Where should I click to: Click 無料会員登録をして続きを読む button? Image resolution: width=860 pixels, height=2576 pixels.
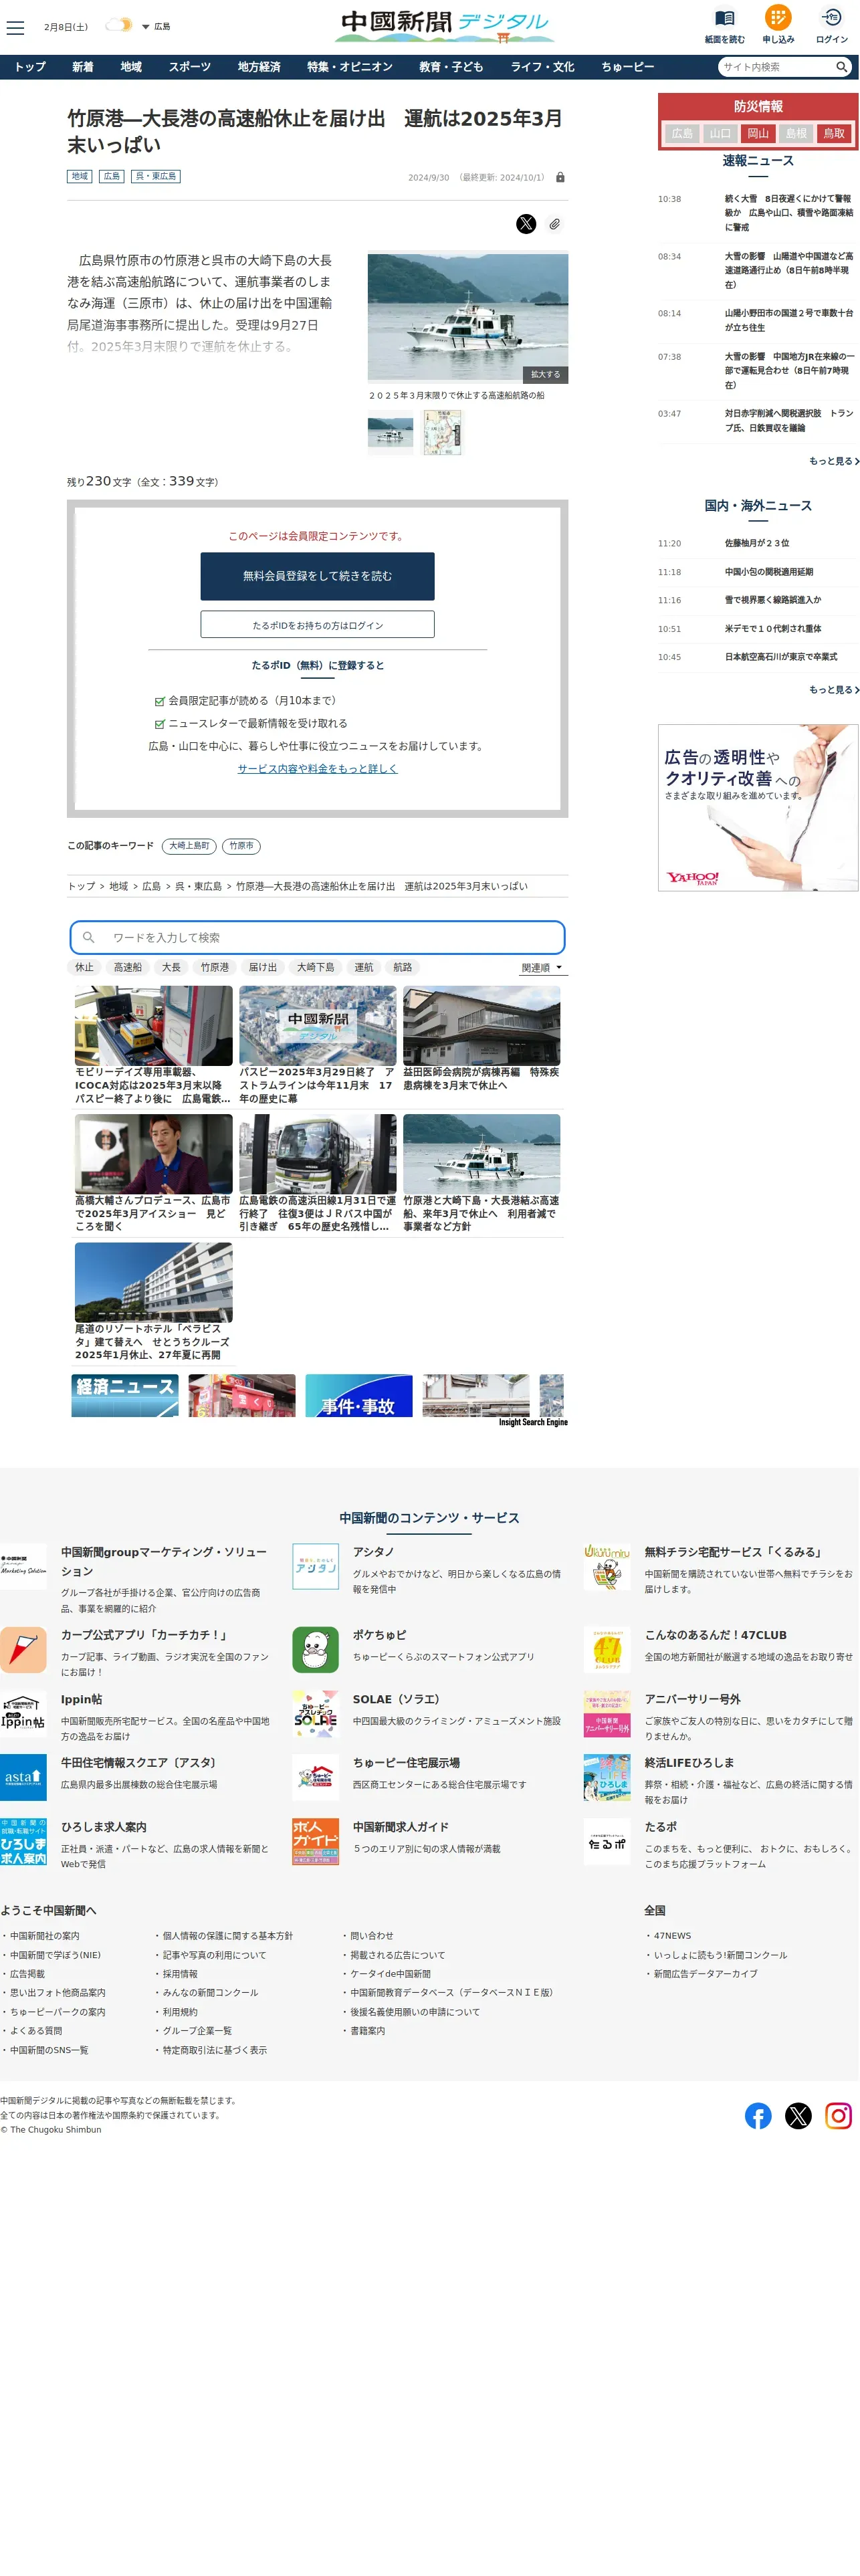point(317,576)
